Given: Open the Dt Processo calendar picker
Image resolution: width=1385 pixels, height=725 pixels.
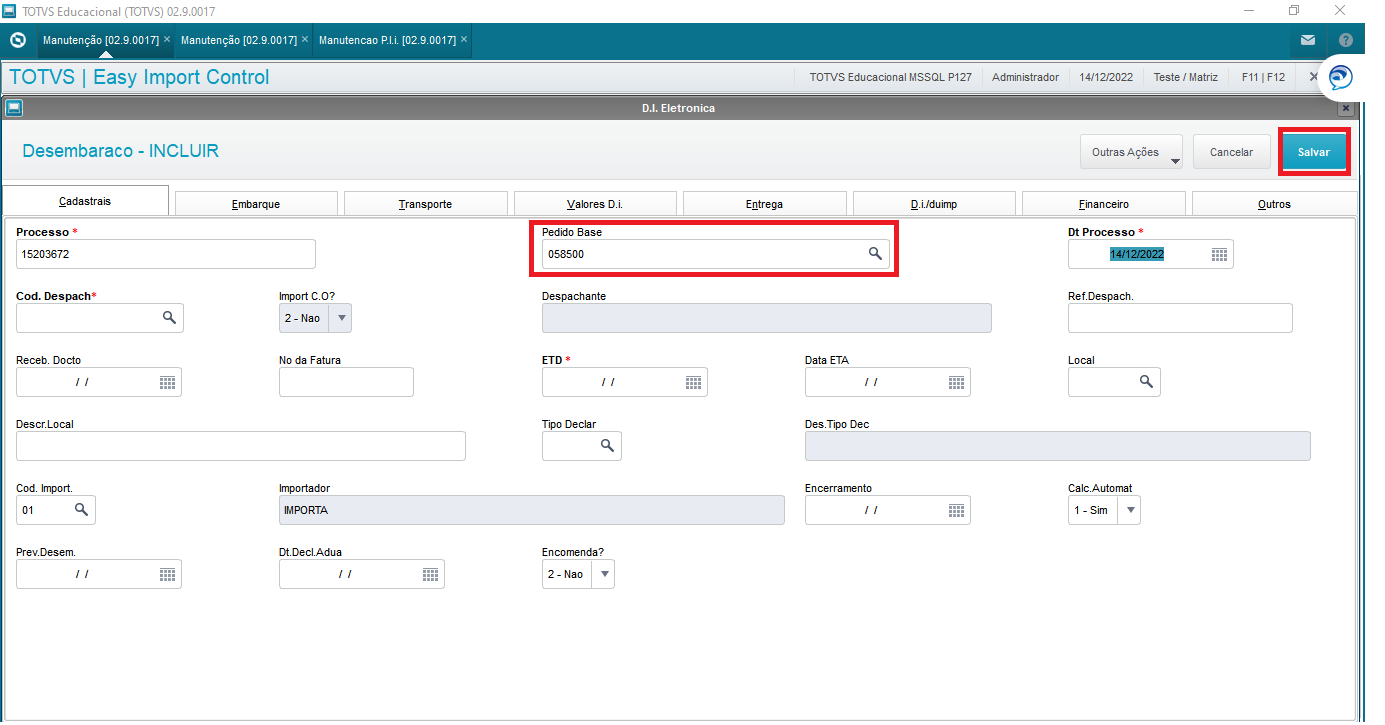Looking at the screenshot, I should point(1219,254).
